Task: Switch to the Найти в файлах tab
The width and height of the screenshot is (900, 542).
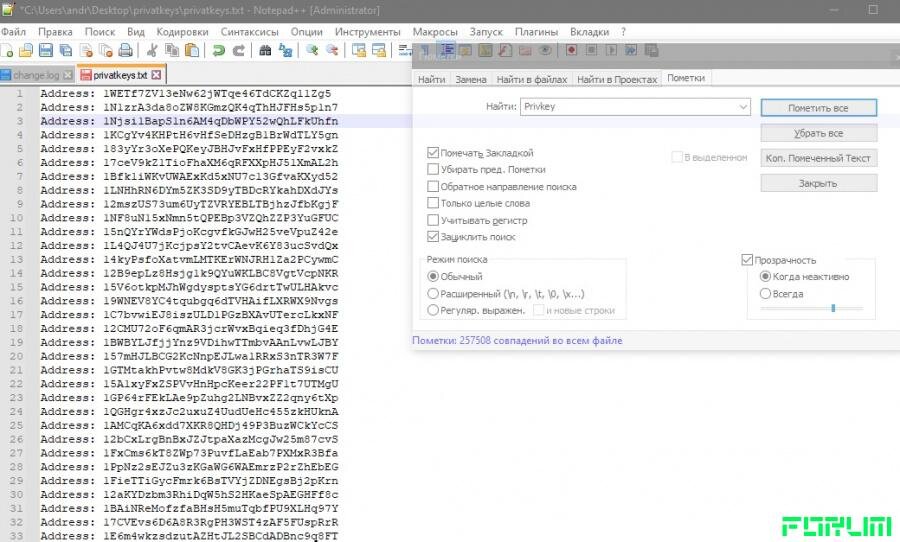Action: click(532, 79)
